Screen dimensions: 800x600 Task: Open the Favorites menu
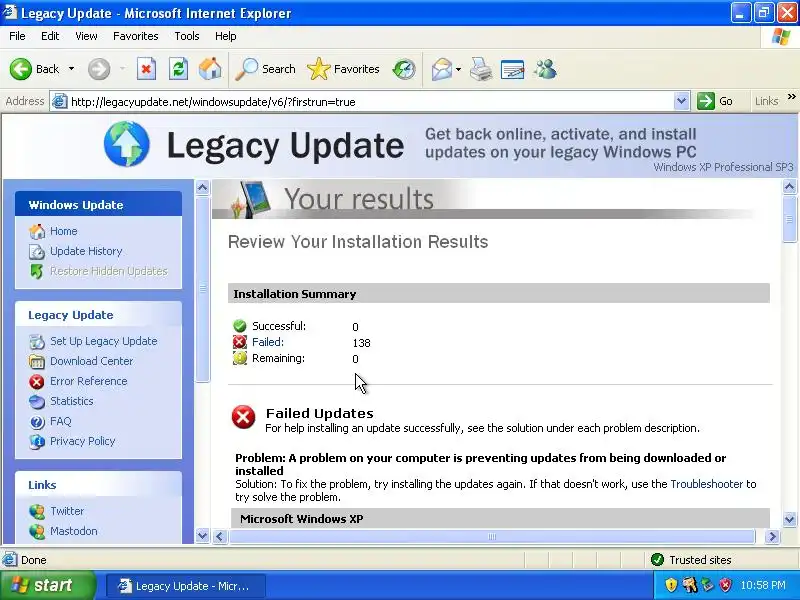click(x=136, y=36)
